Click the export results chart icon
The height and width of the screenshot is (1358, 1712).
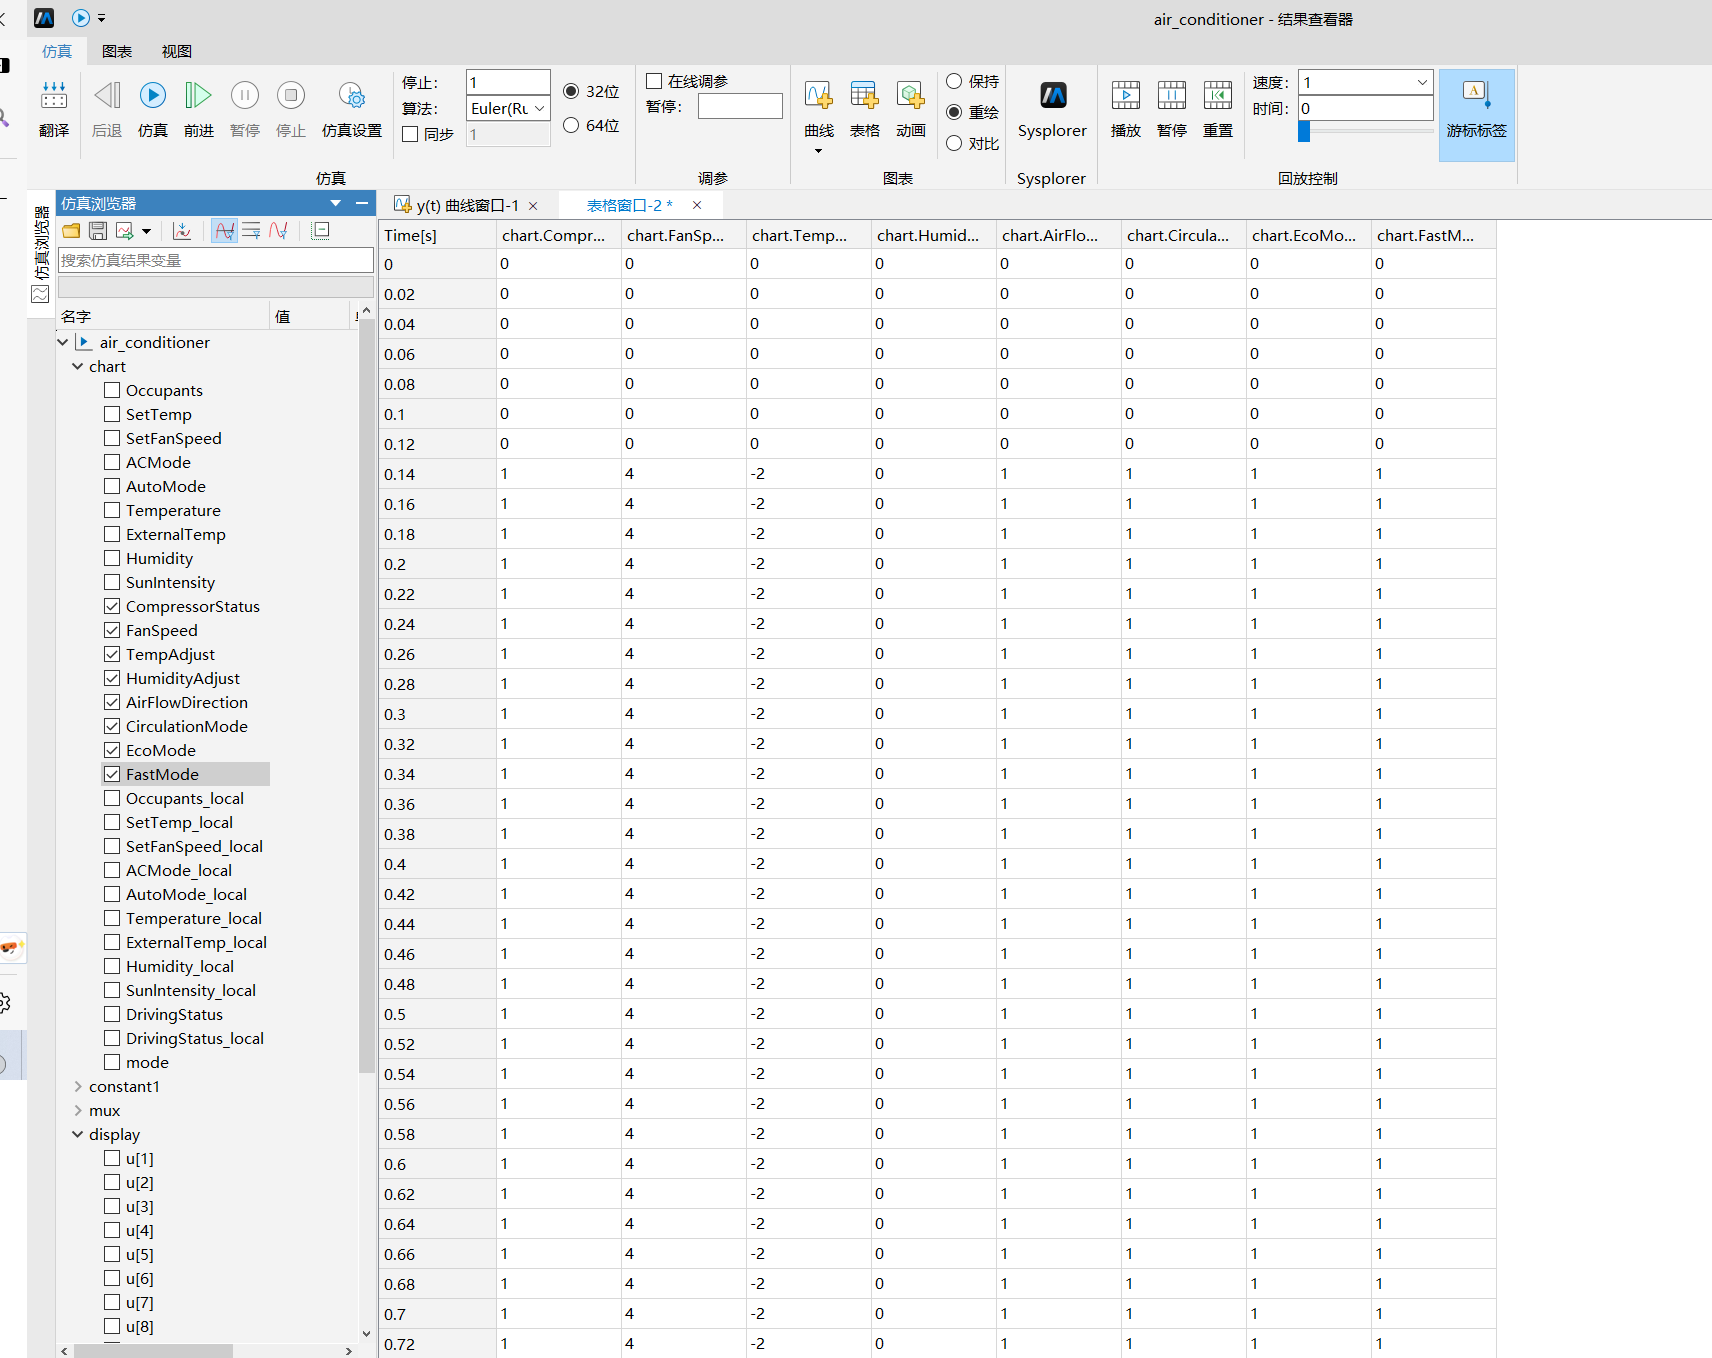125,231
